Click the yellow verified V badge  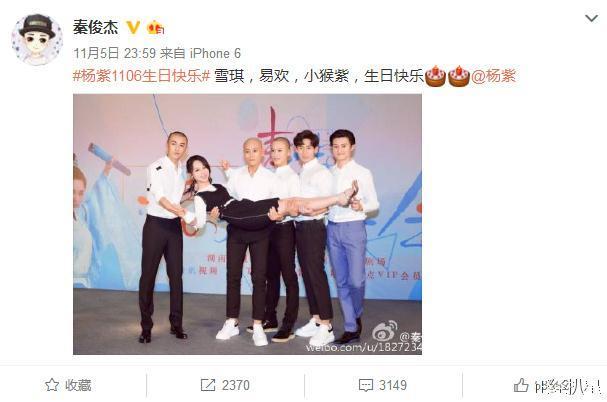click(x=133, y=27)
